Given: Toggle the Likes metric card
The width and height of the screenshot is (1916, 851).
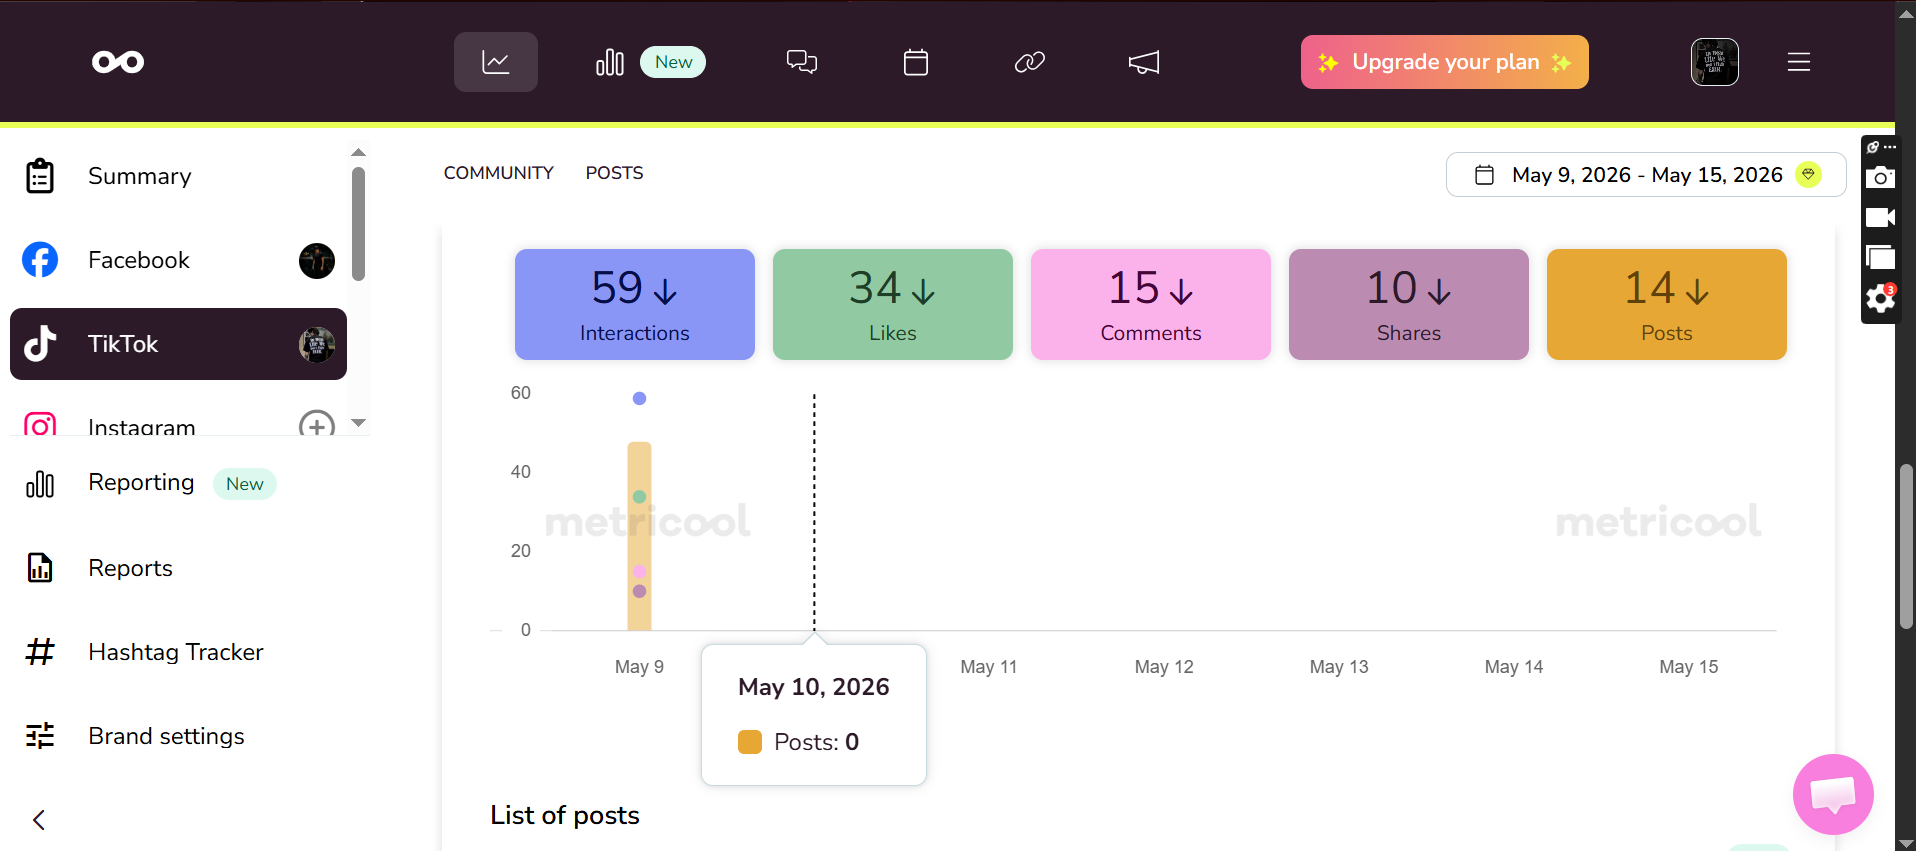Looking at the screenshot, I should tap(893, 304).
